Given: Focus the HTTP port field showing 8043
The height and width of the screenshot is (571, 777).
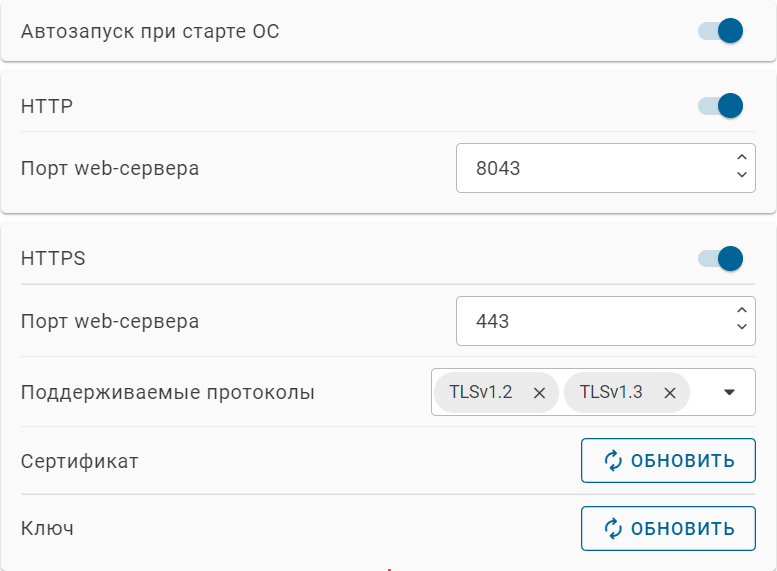Looking at the screenshot, I should (x=606, y=168).
